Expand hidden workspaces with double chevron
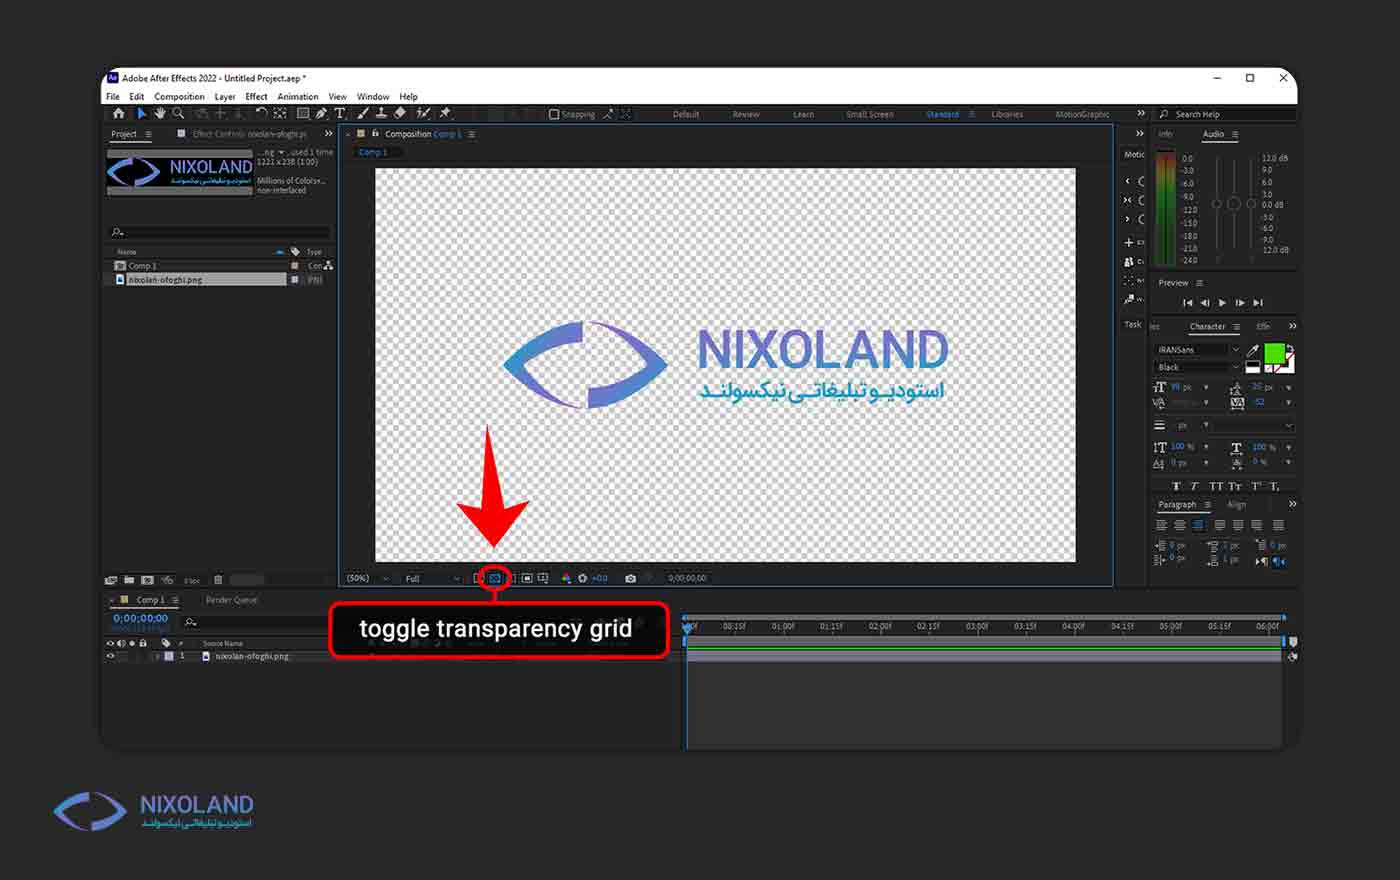The image size is (1400, 880). 1141,114
